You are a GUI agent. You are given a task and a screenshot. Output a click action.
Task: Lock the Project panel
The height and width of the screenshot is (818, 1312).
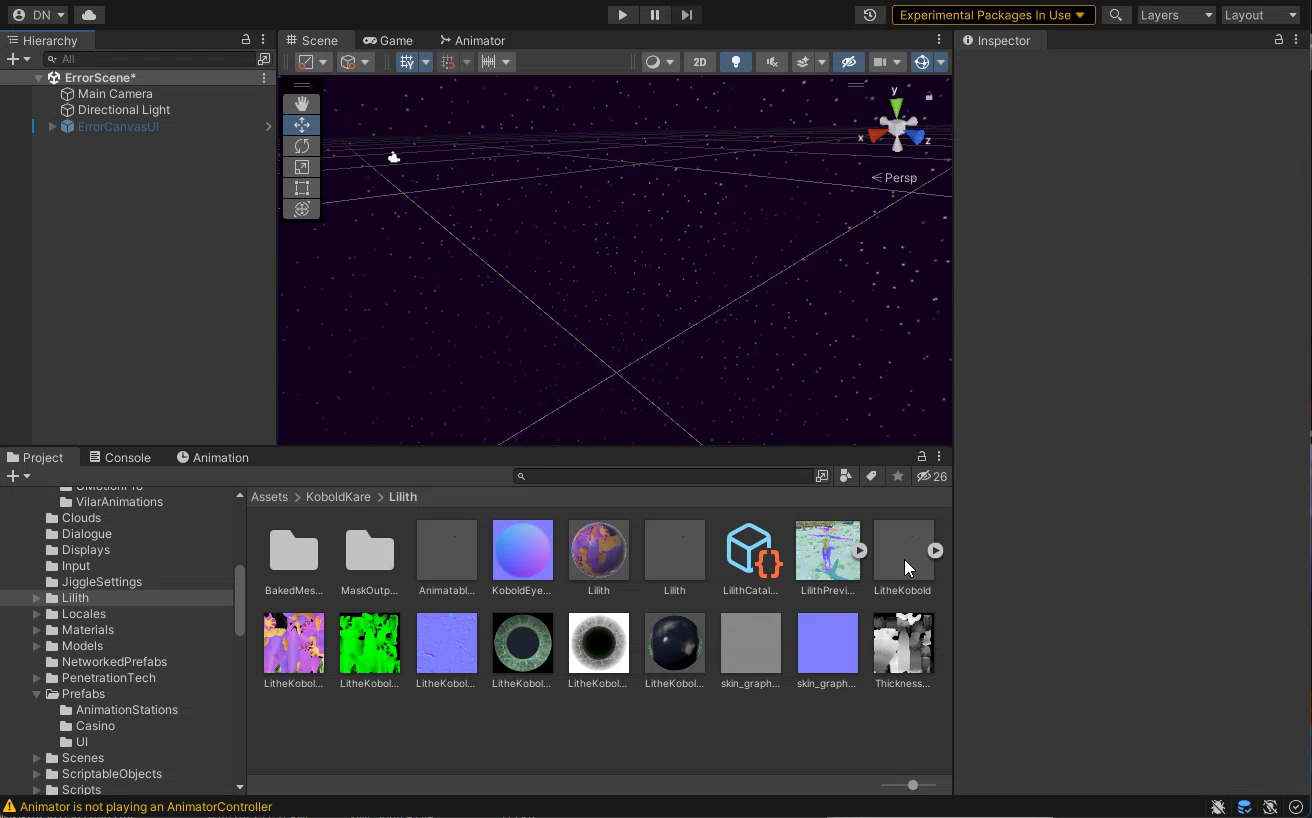tap(922, 457)
